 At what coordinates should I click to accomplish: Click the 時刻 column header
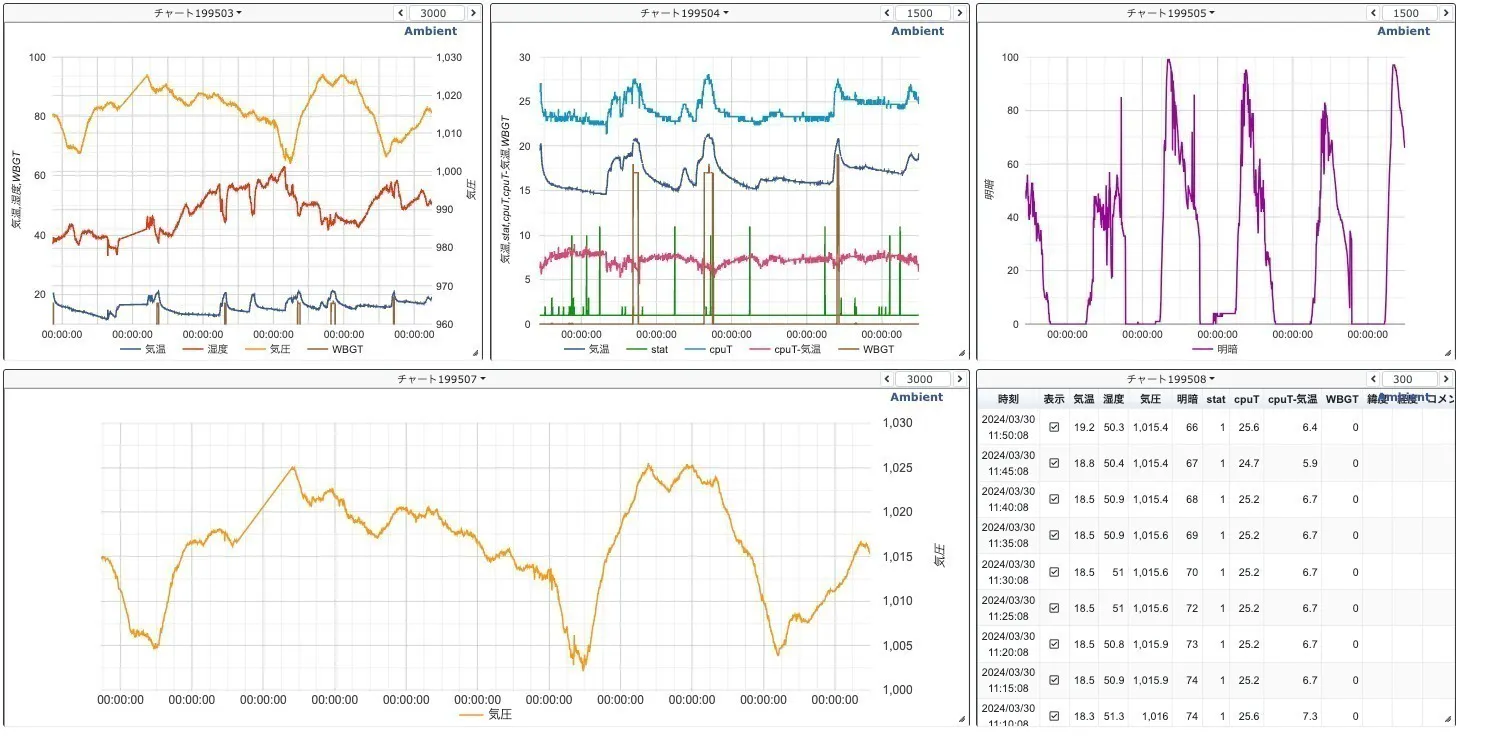coord(1008,399)
